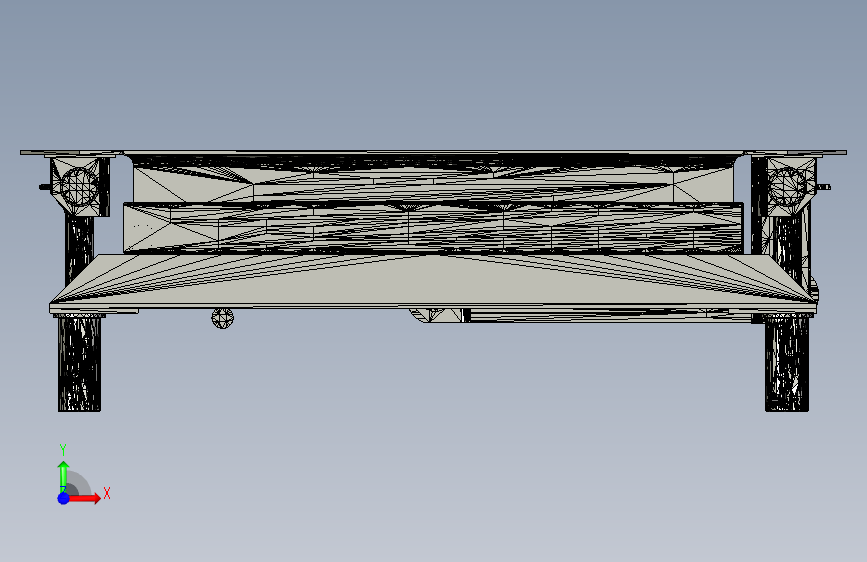Click the green Y axis arrow of the triad
Screen dimensions: 867x562
coord(64,476)
